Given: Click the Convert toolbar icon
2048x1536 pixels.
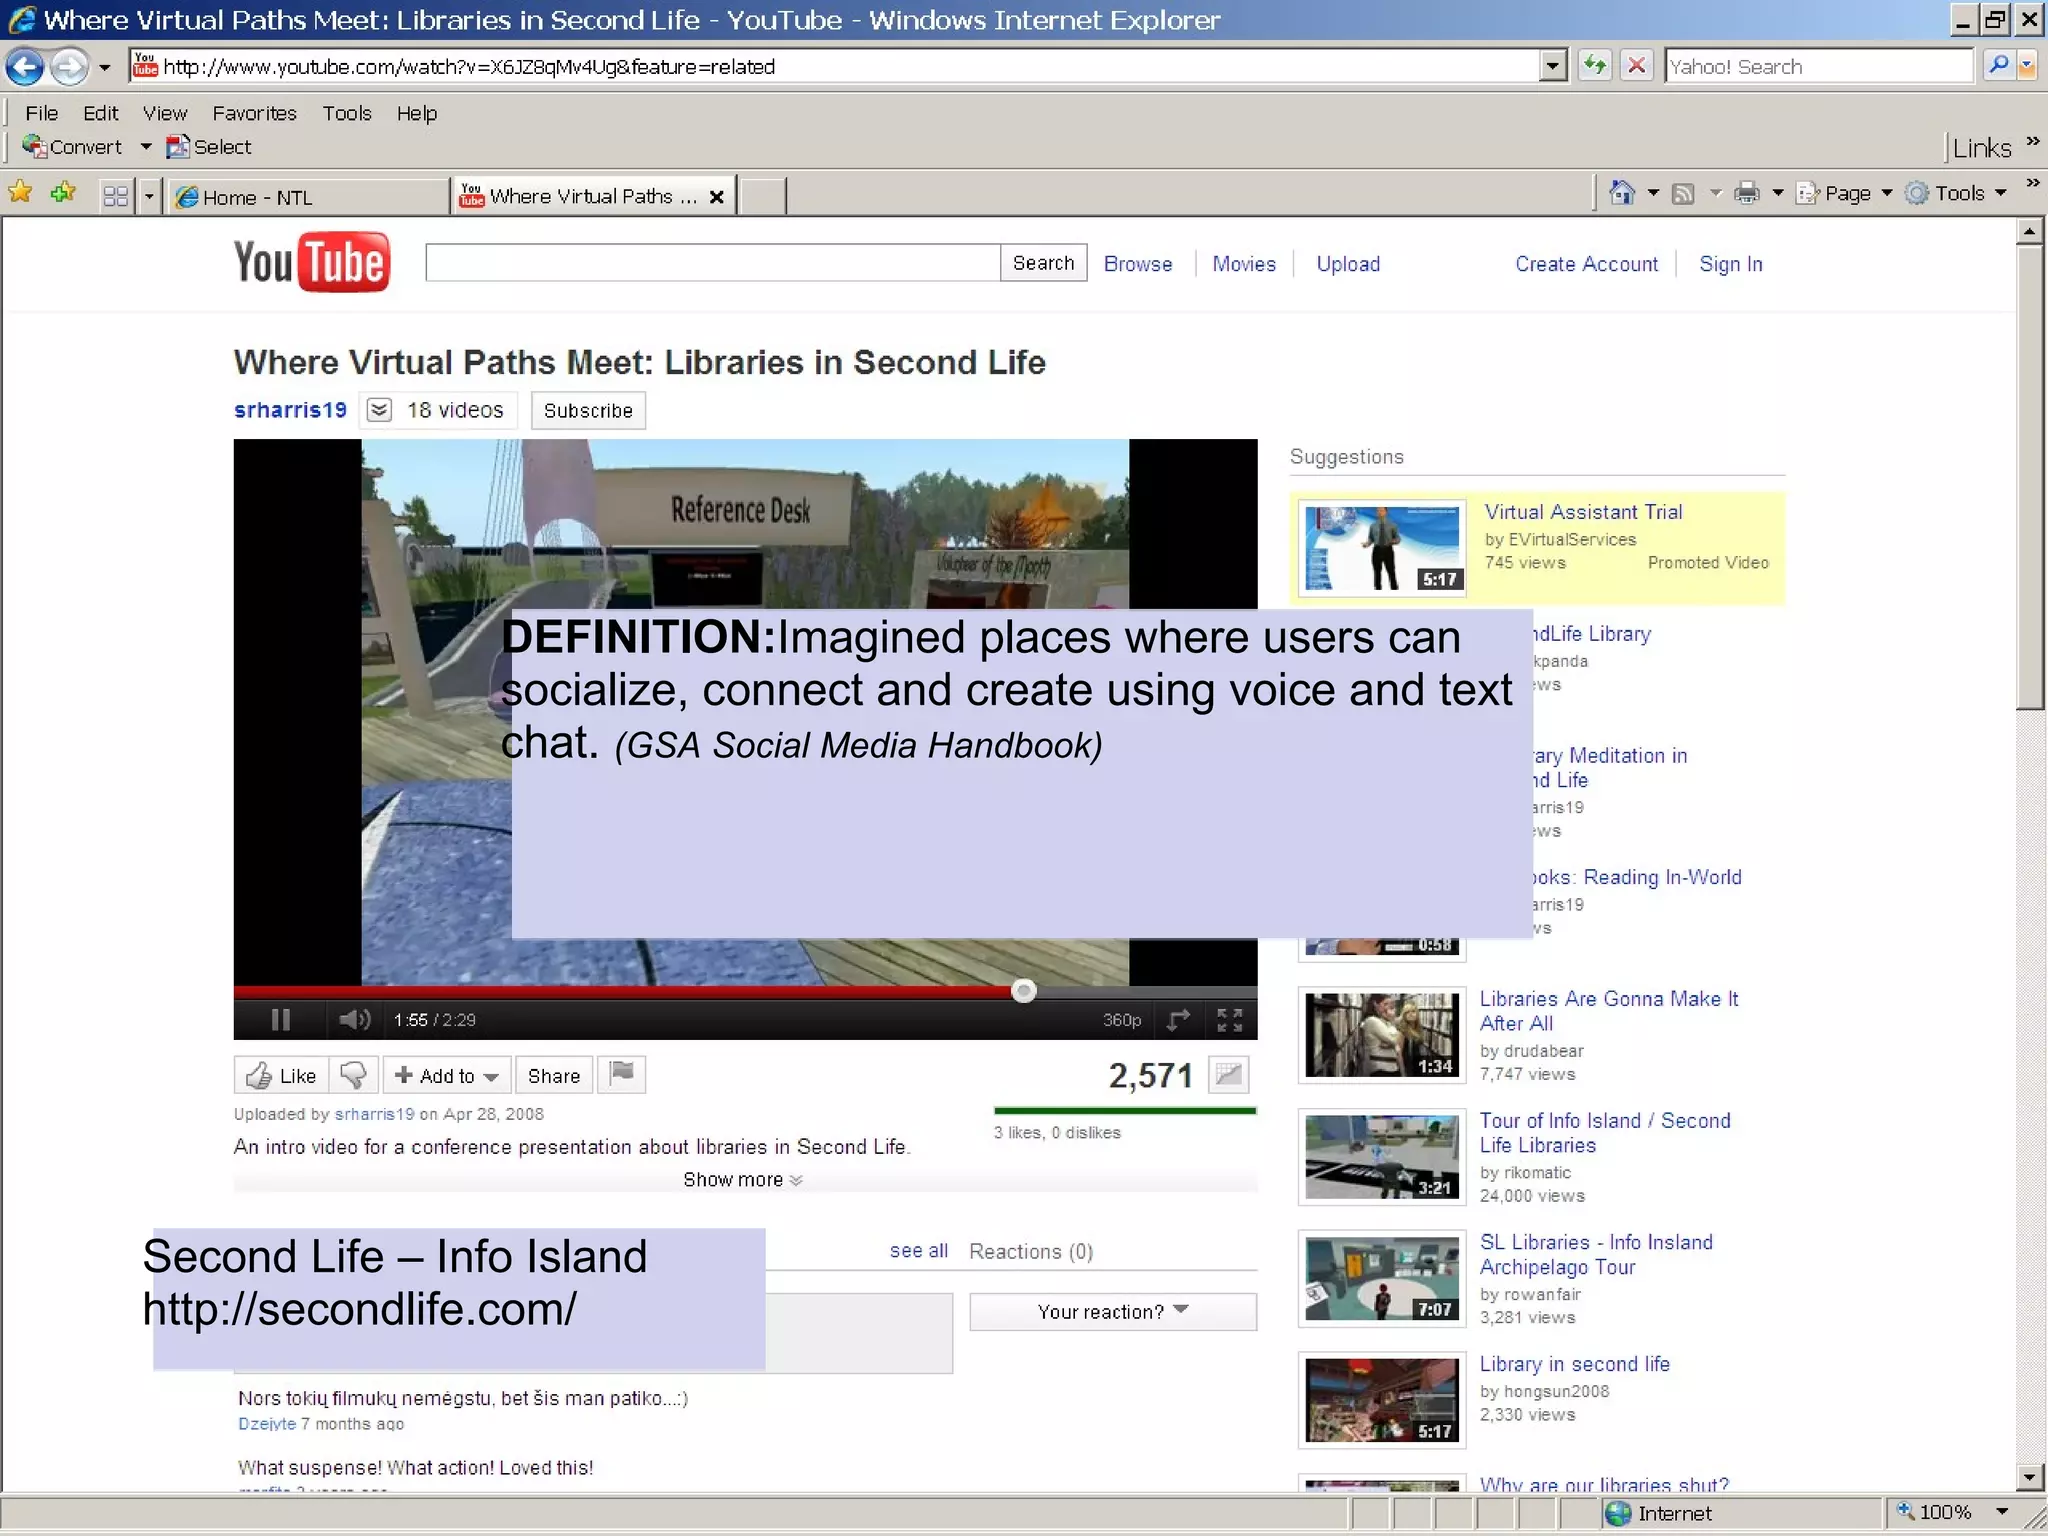Looking at the screenshot, I should click(72, 147).
